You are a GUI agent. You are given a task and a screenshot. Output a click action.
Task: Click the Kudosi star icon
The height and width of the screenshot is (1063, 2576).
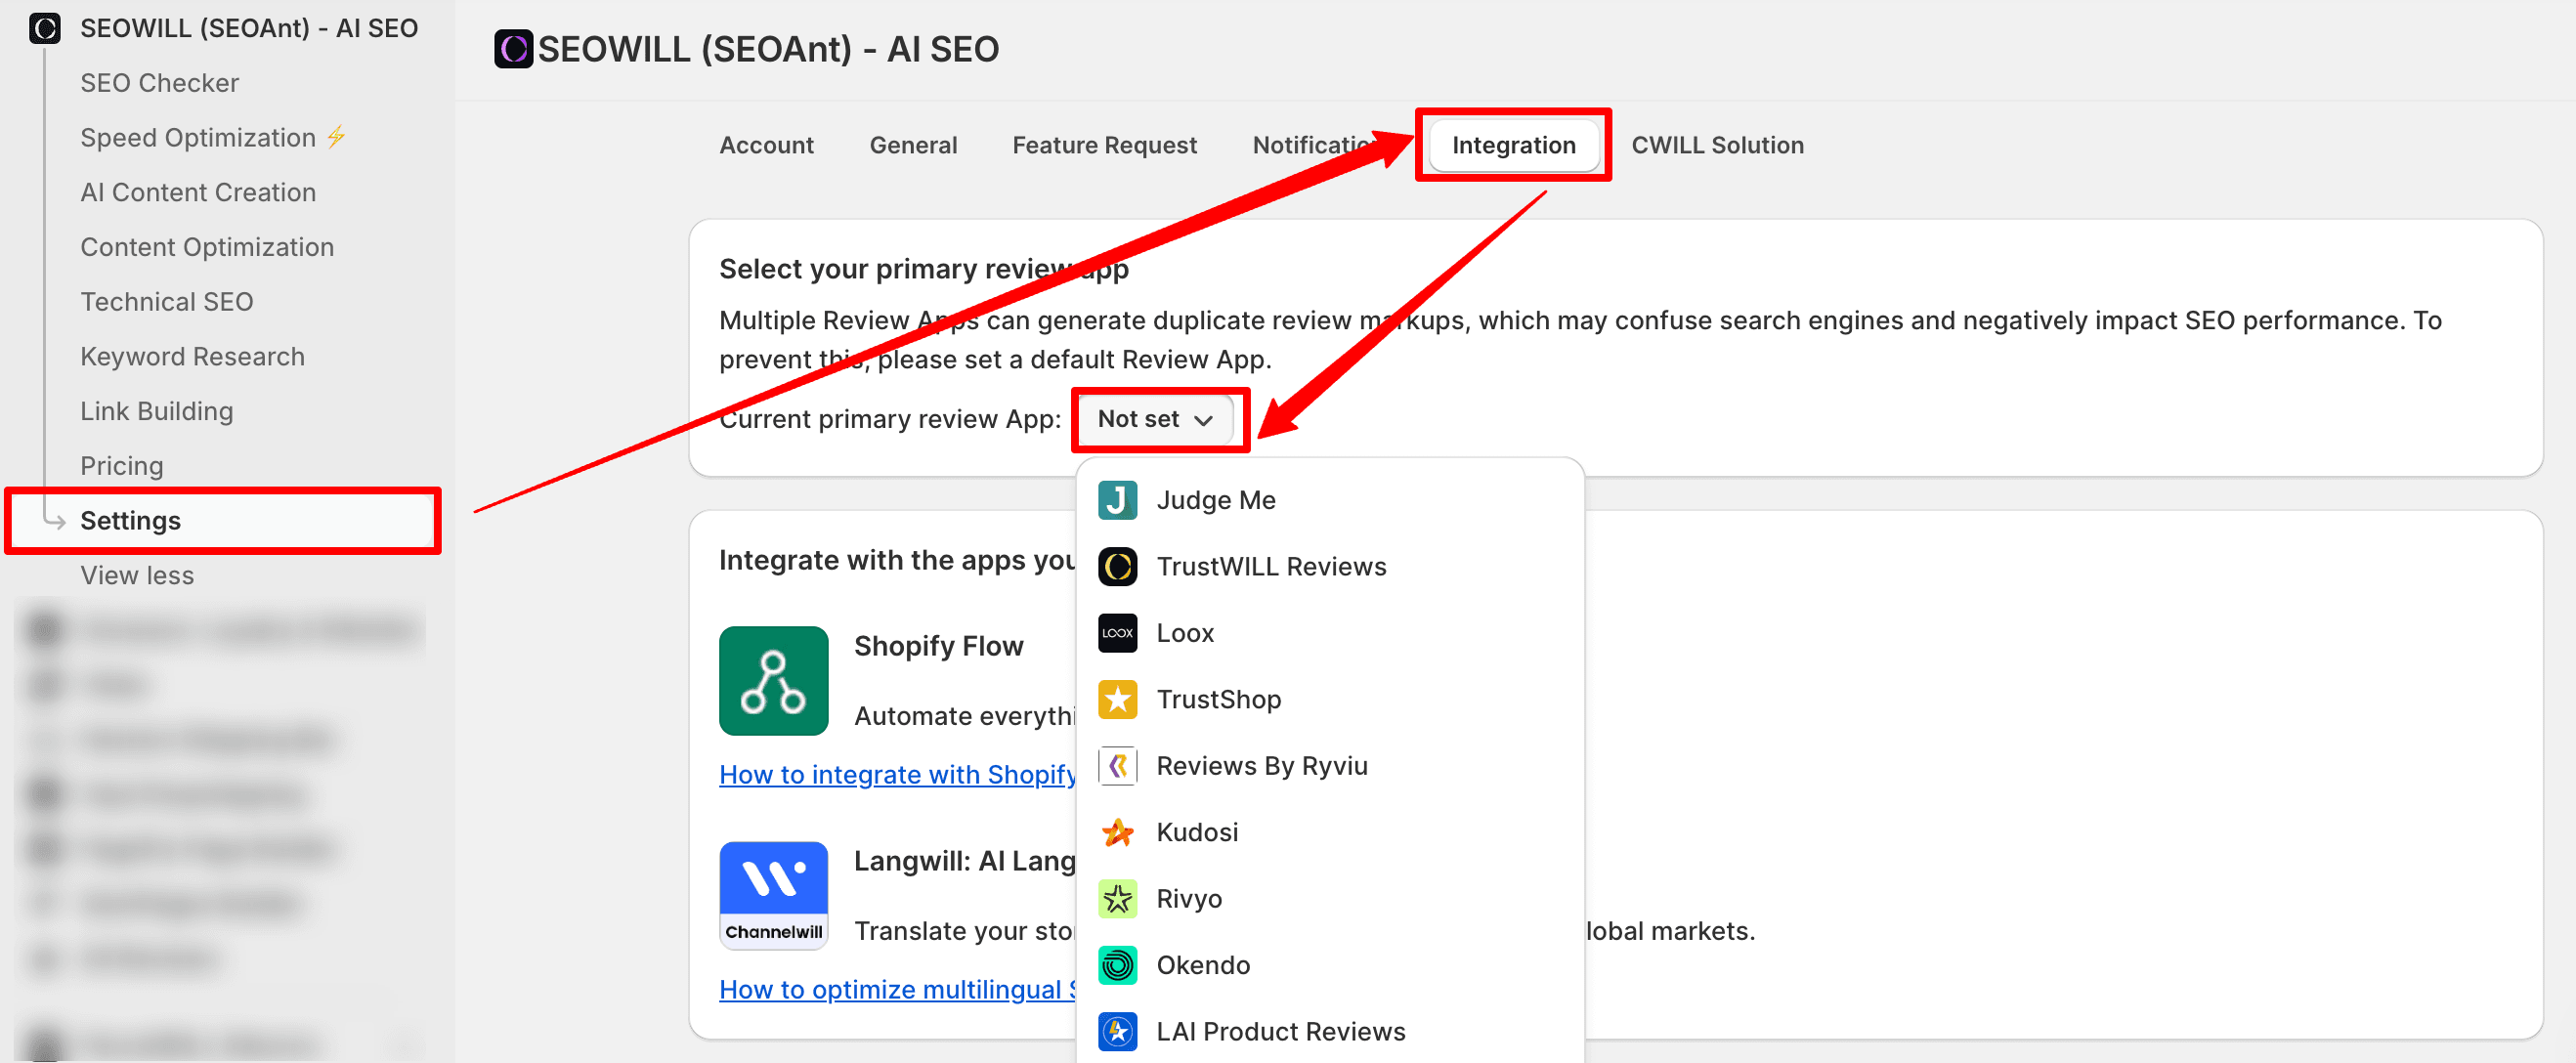pyautogui.click(x=1117, y=832)
